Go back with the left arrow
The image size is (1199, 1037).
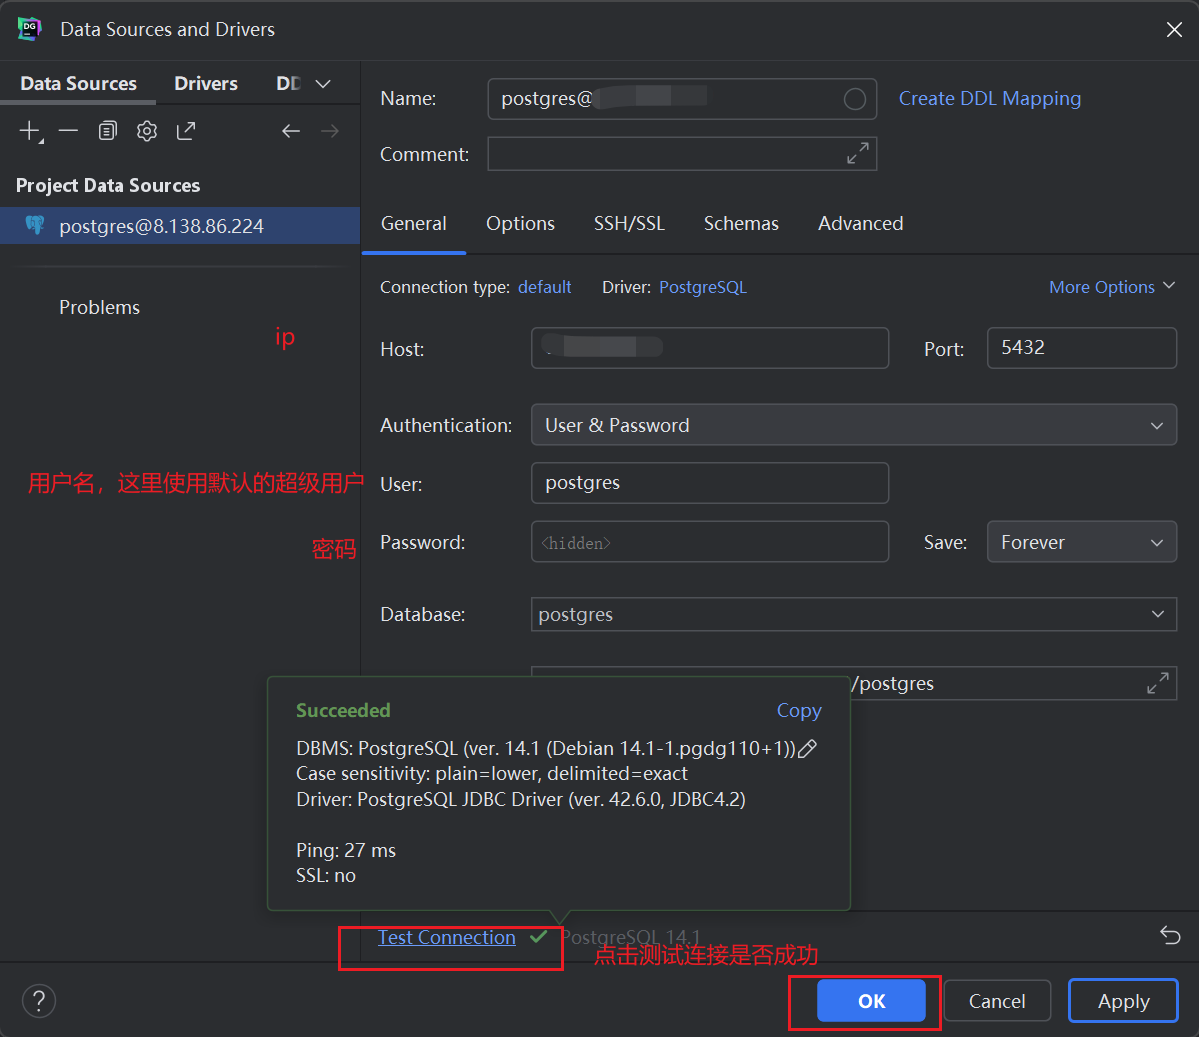click(x=291, y=131)
